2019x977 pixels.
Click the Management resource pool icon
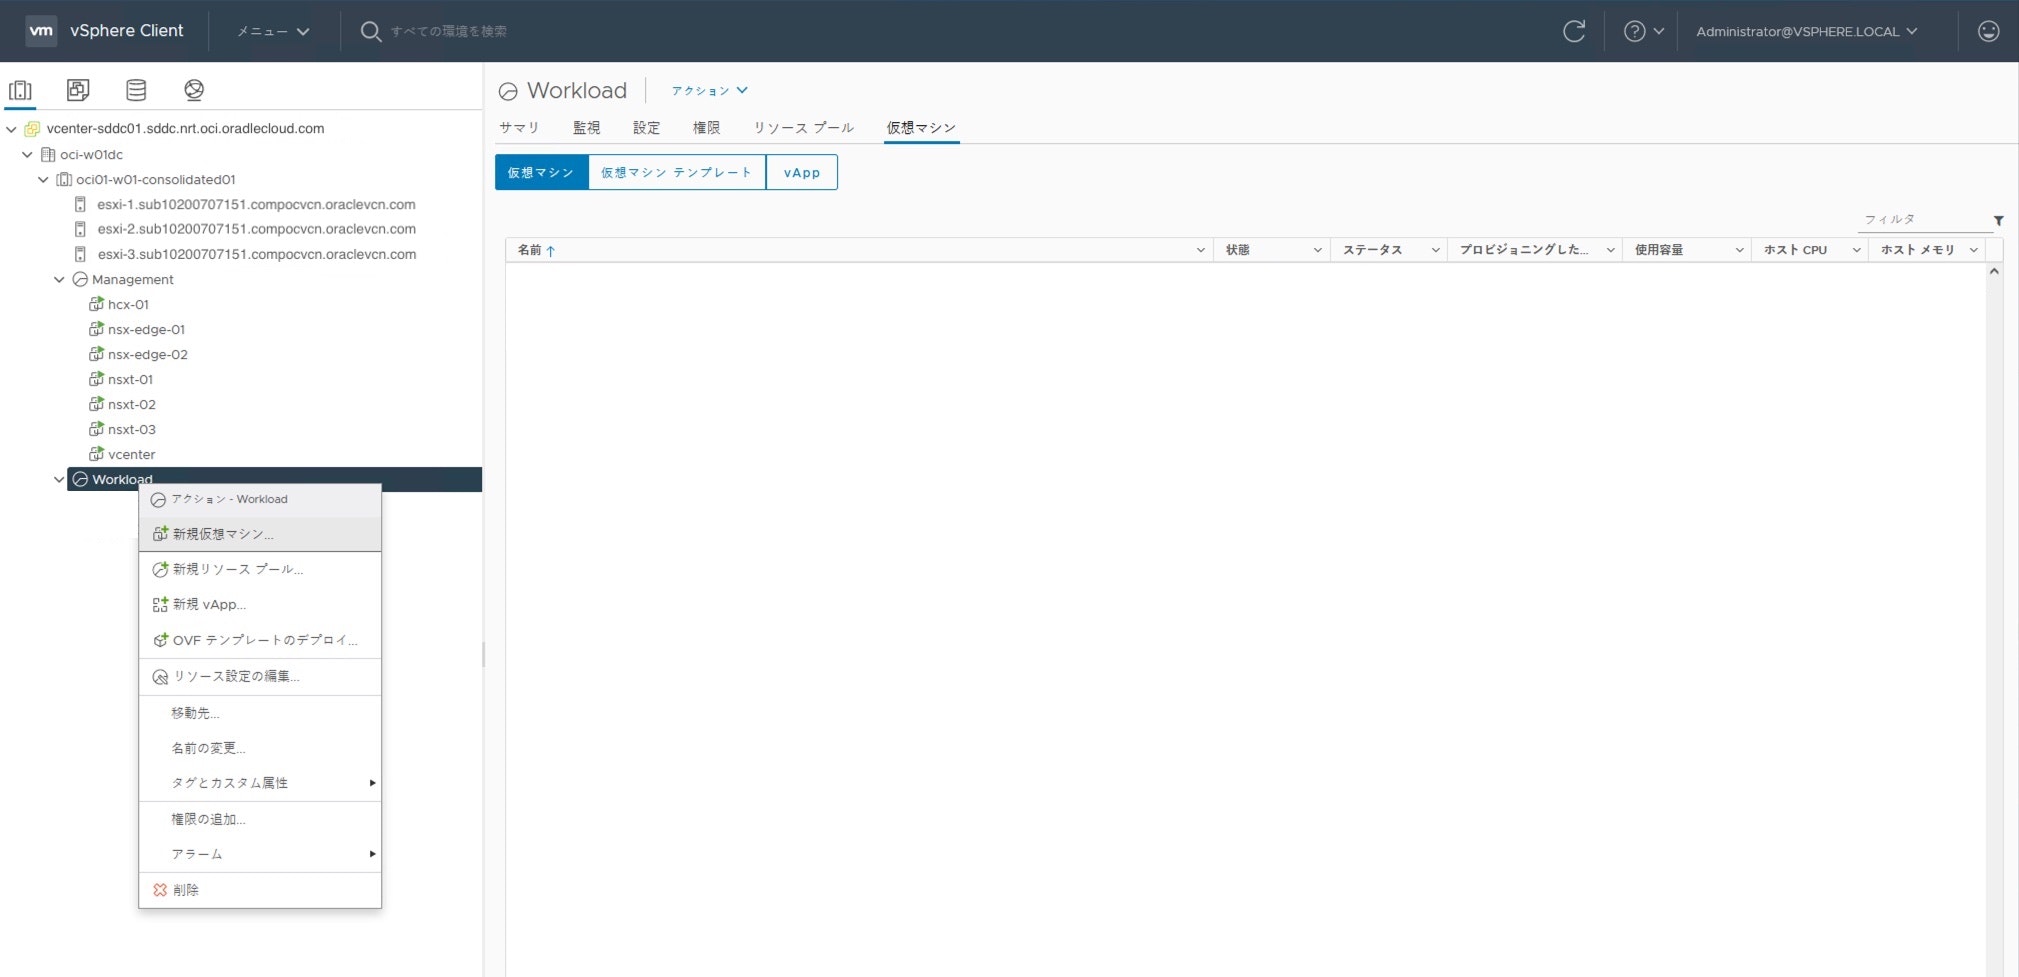click(80, 280)
